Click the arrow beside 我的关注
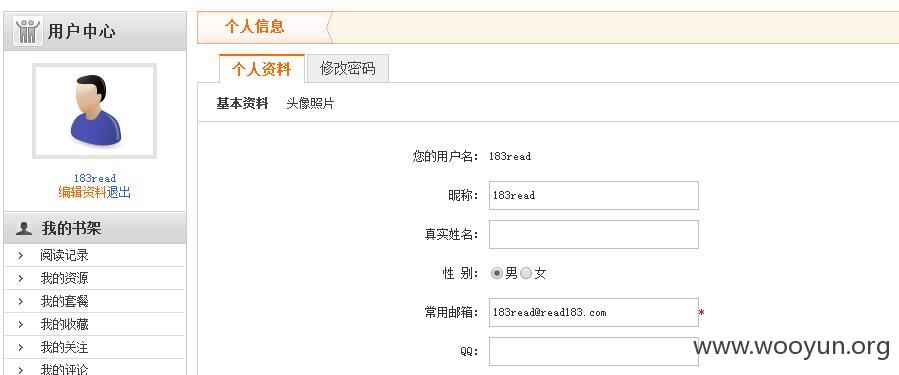 pos(21,347)
